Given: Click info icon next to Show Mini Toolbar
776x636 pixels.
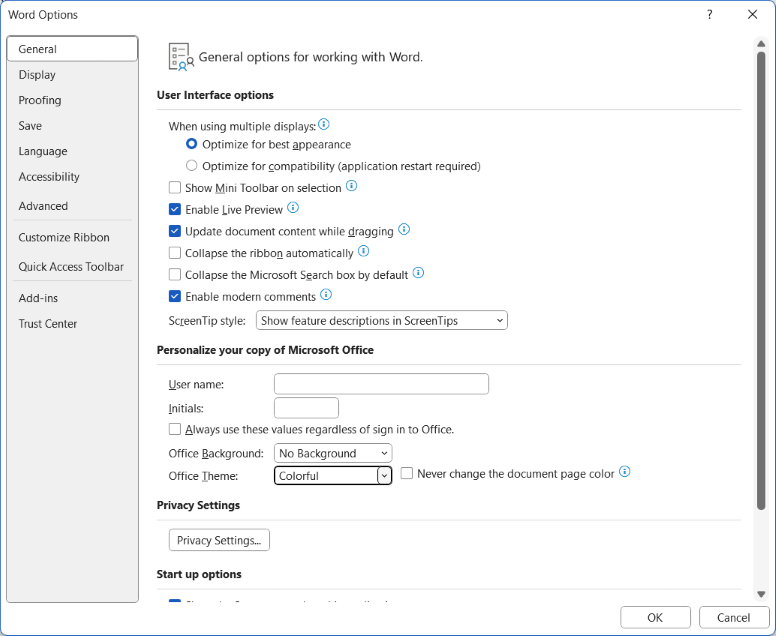Looking at the screenshot, I should click(x=351, y=186).
